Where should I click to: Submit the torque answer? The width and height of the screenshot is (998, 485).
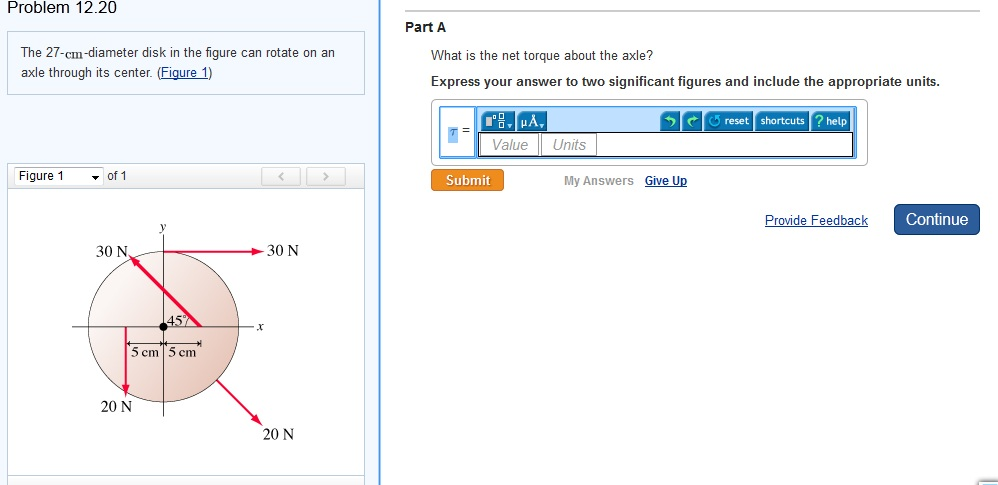coord(467,180)
